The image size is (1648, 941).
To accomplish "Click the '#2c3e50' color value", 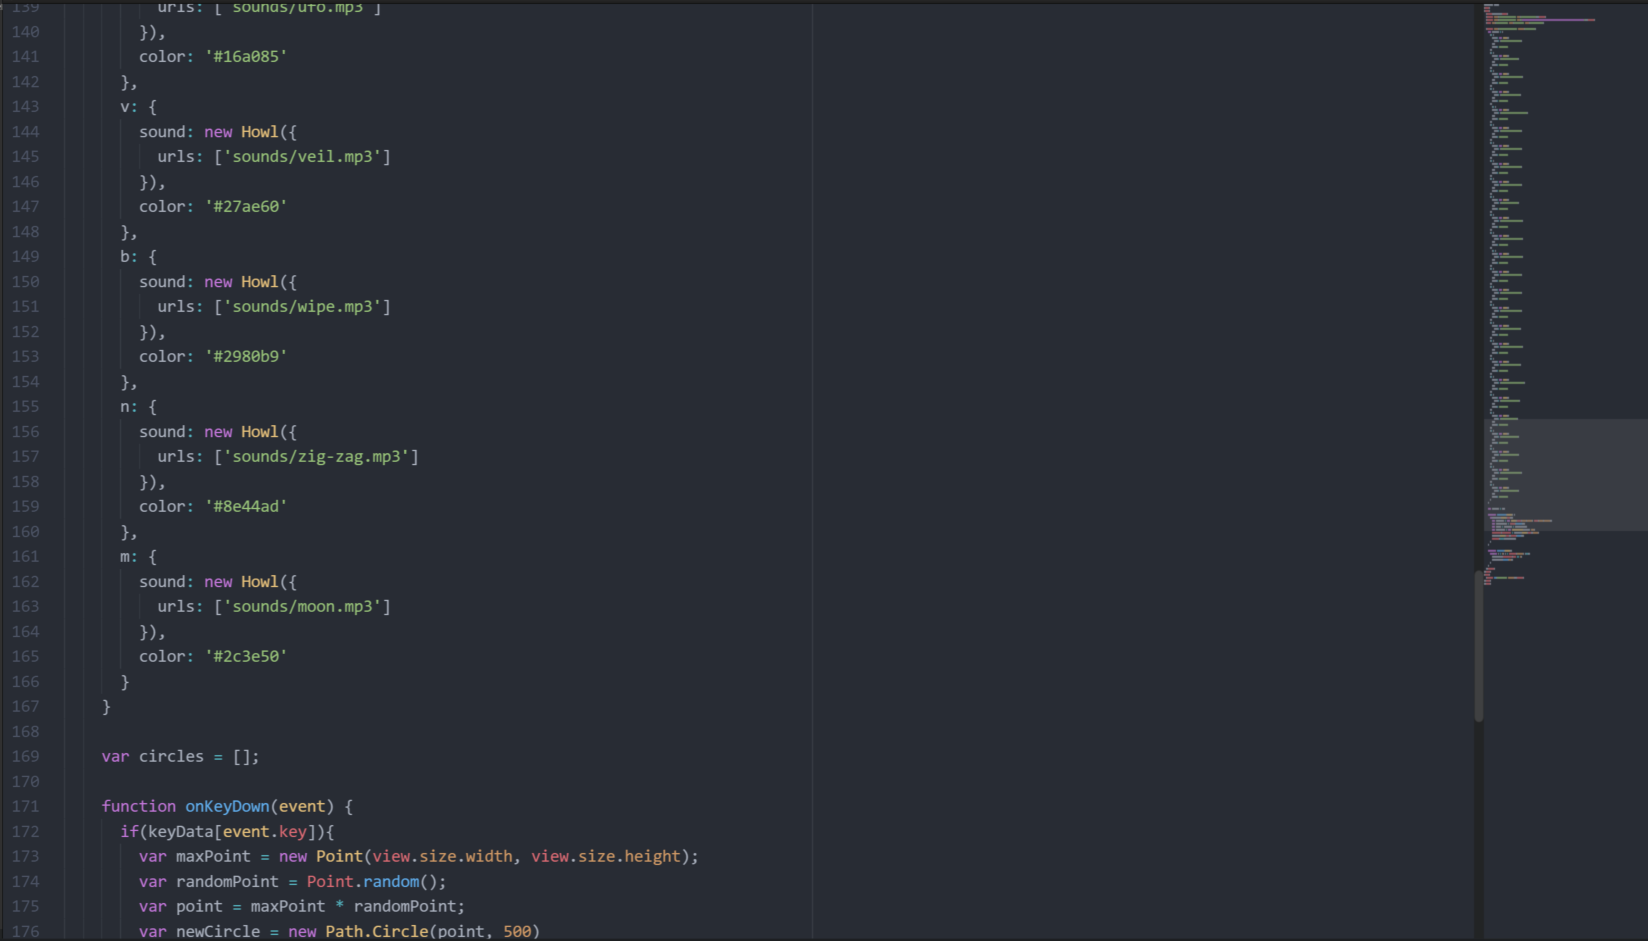I will click(x=246, y=657).
